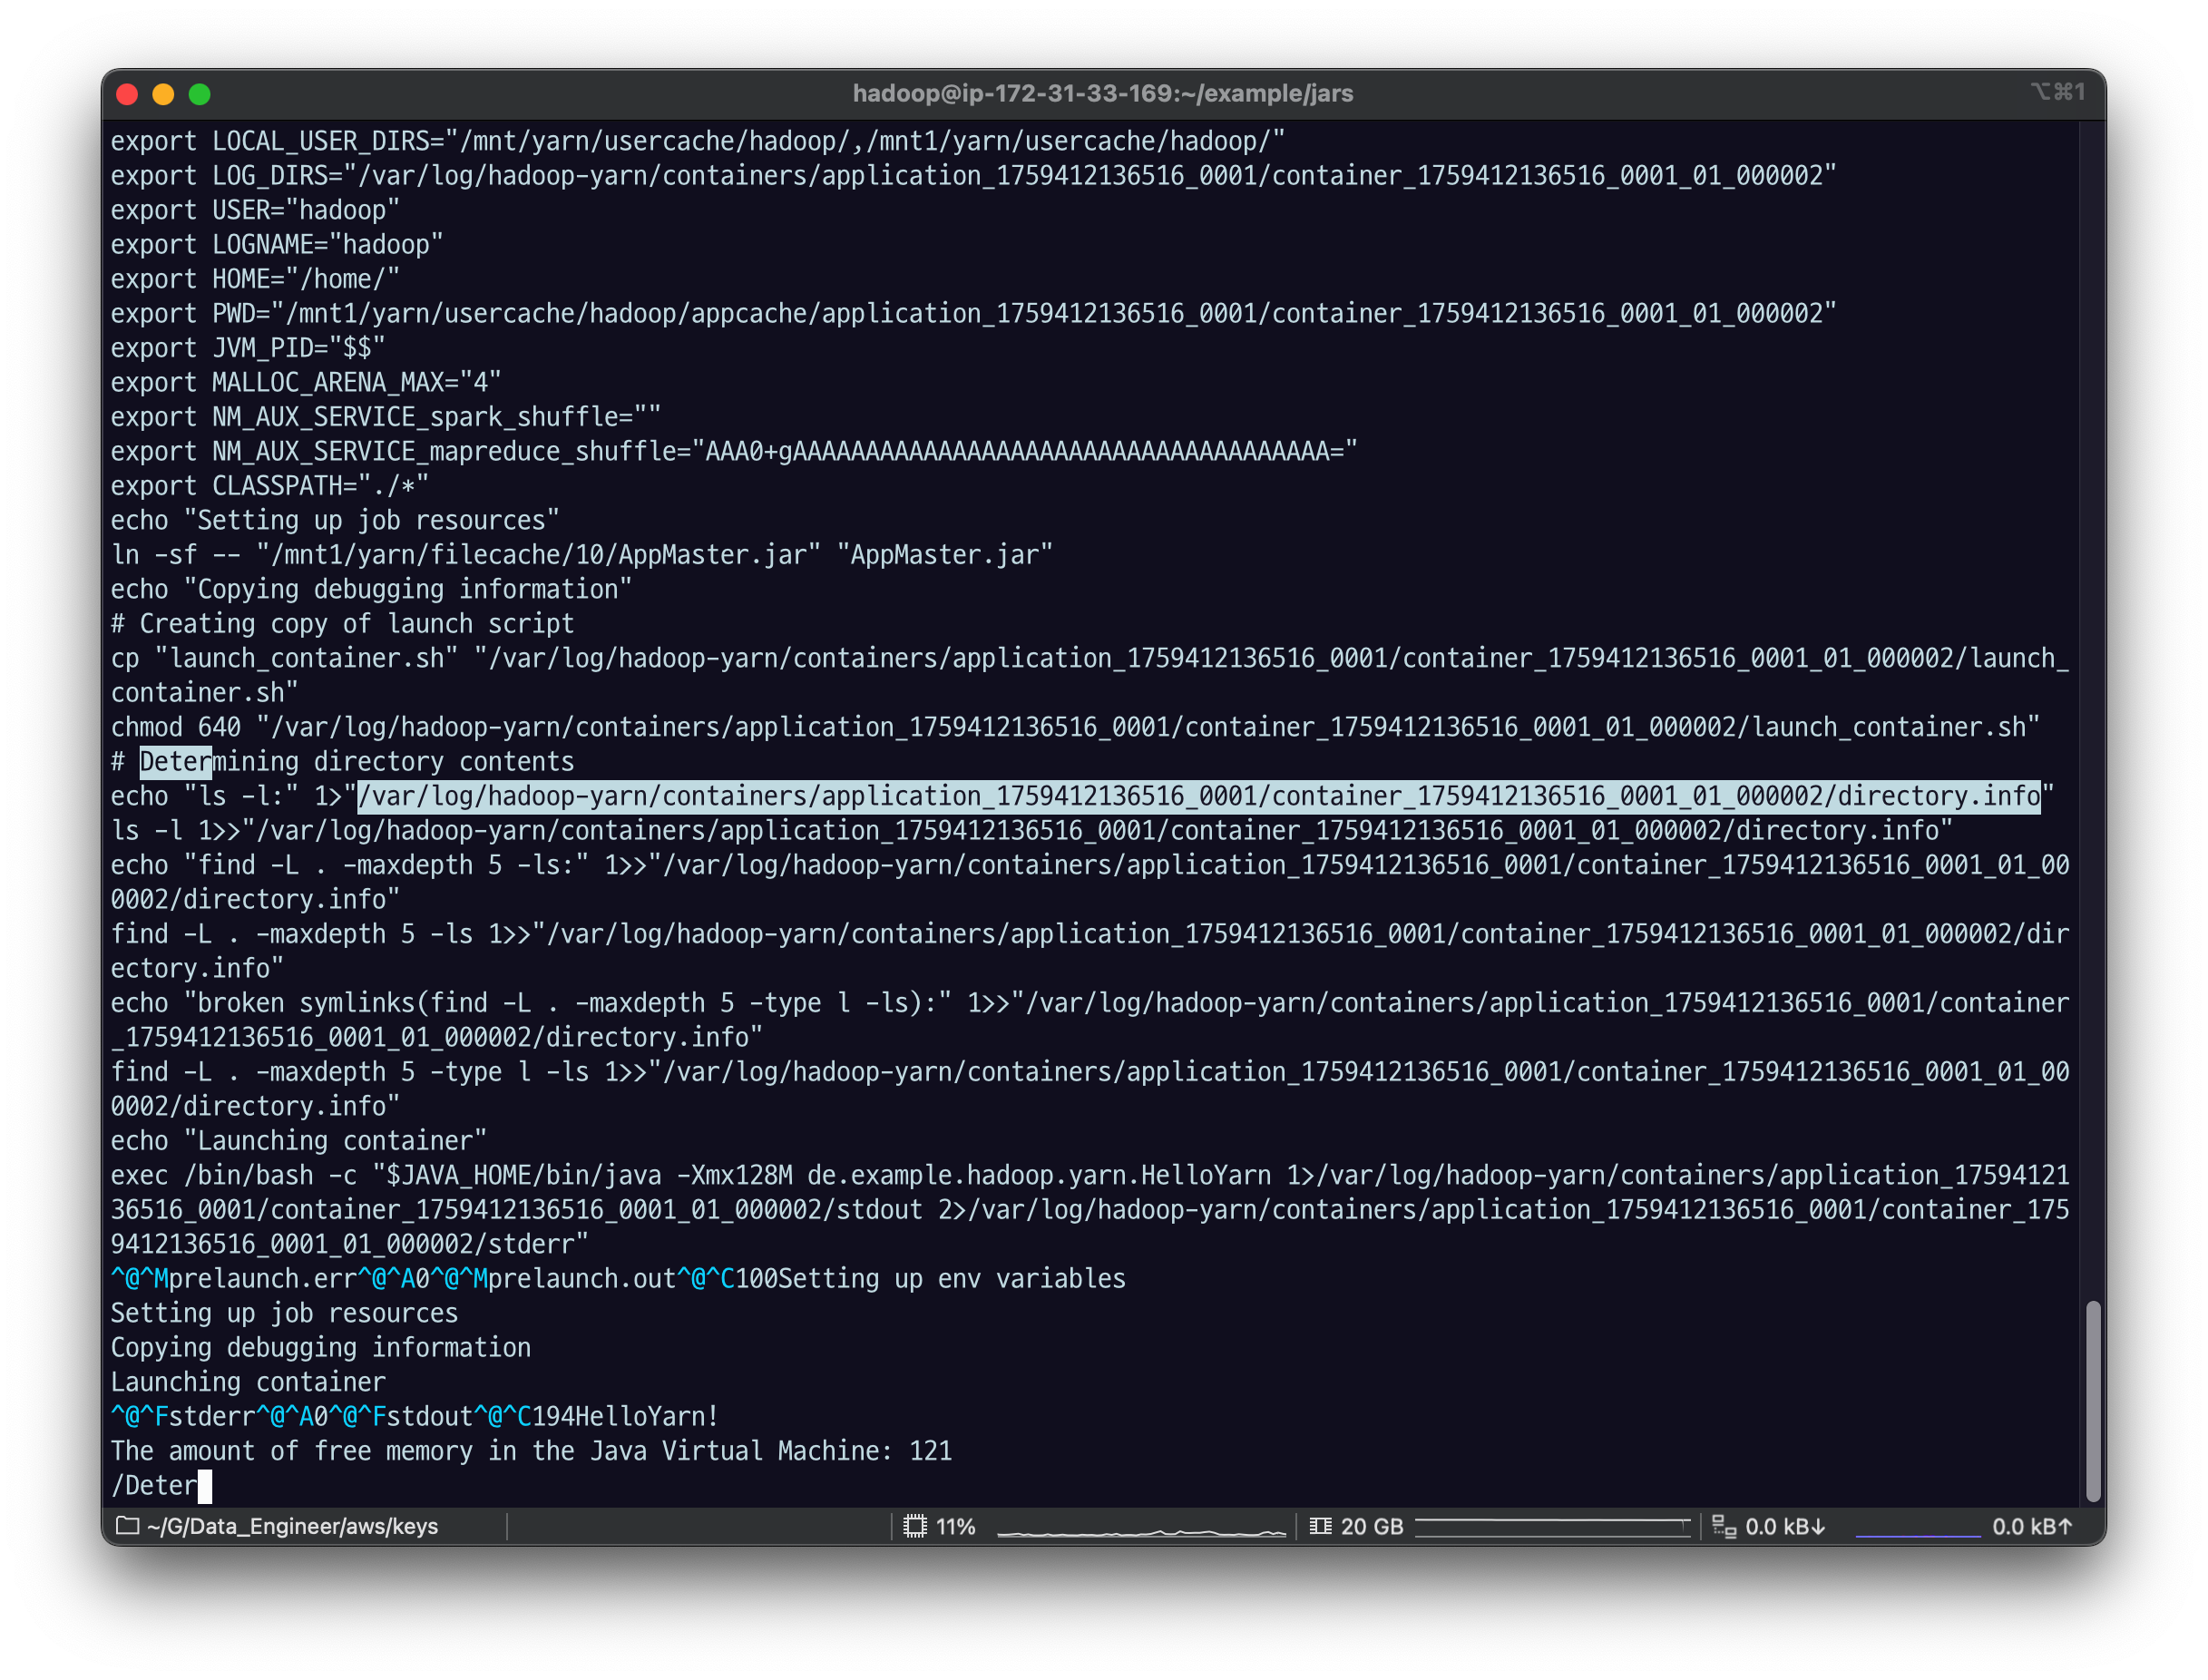Click the CPU 11% usage label
Viewport: 2208px width, 1680px height.
point(955,1526)
